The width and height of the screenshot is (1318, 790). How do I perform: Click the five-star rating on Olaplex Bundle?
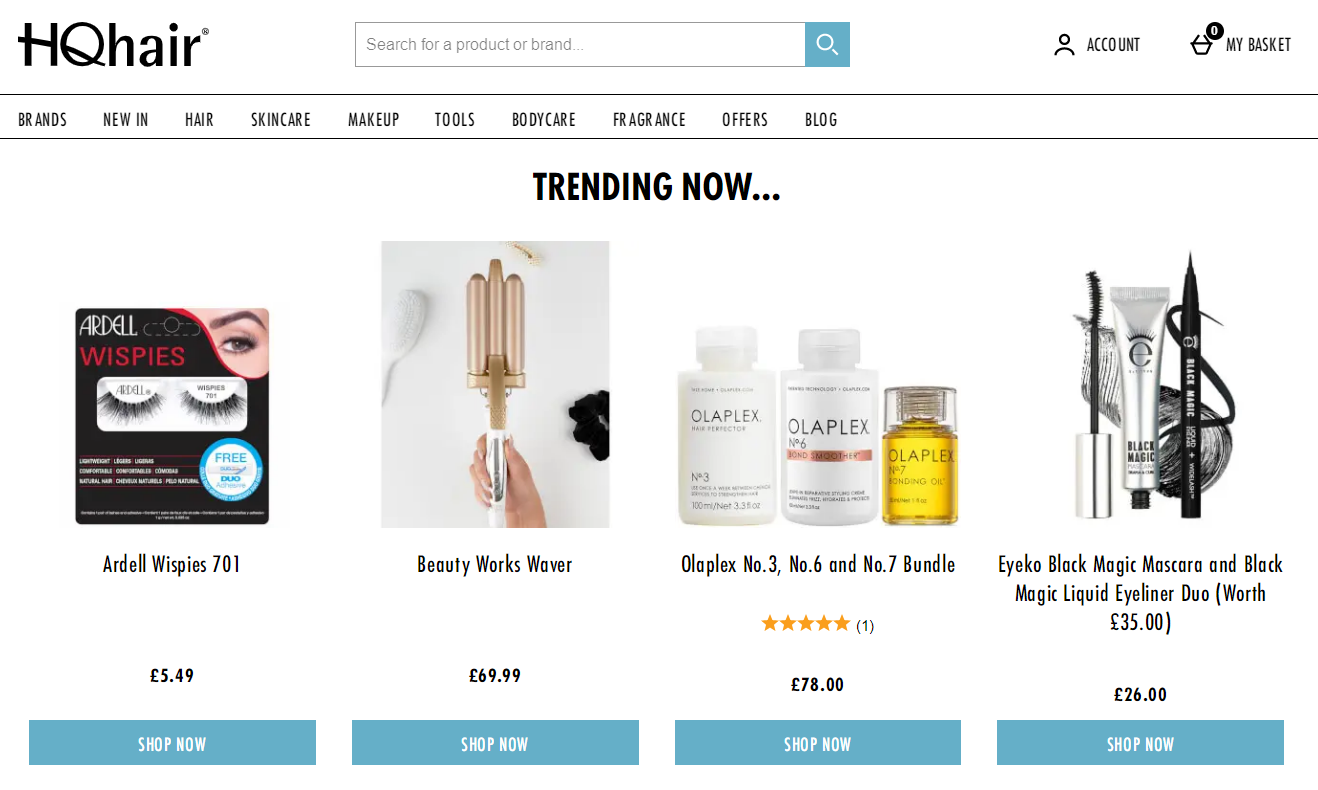(805, 624)
